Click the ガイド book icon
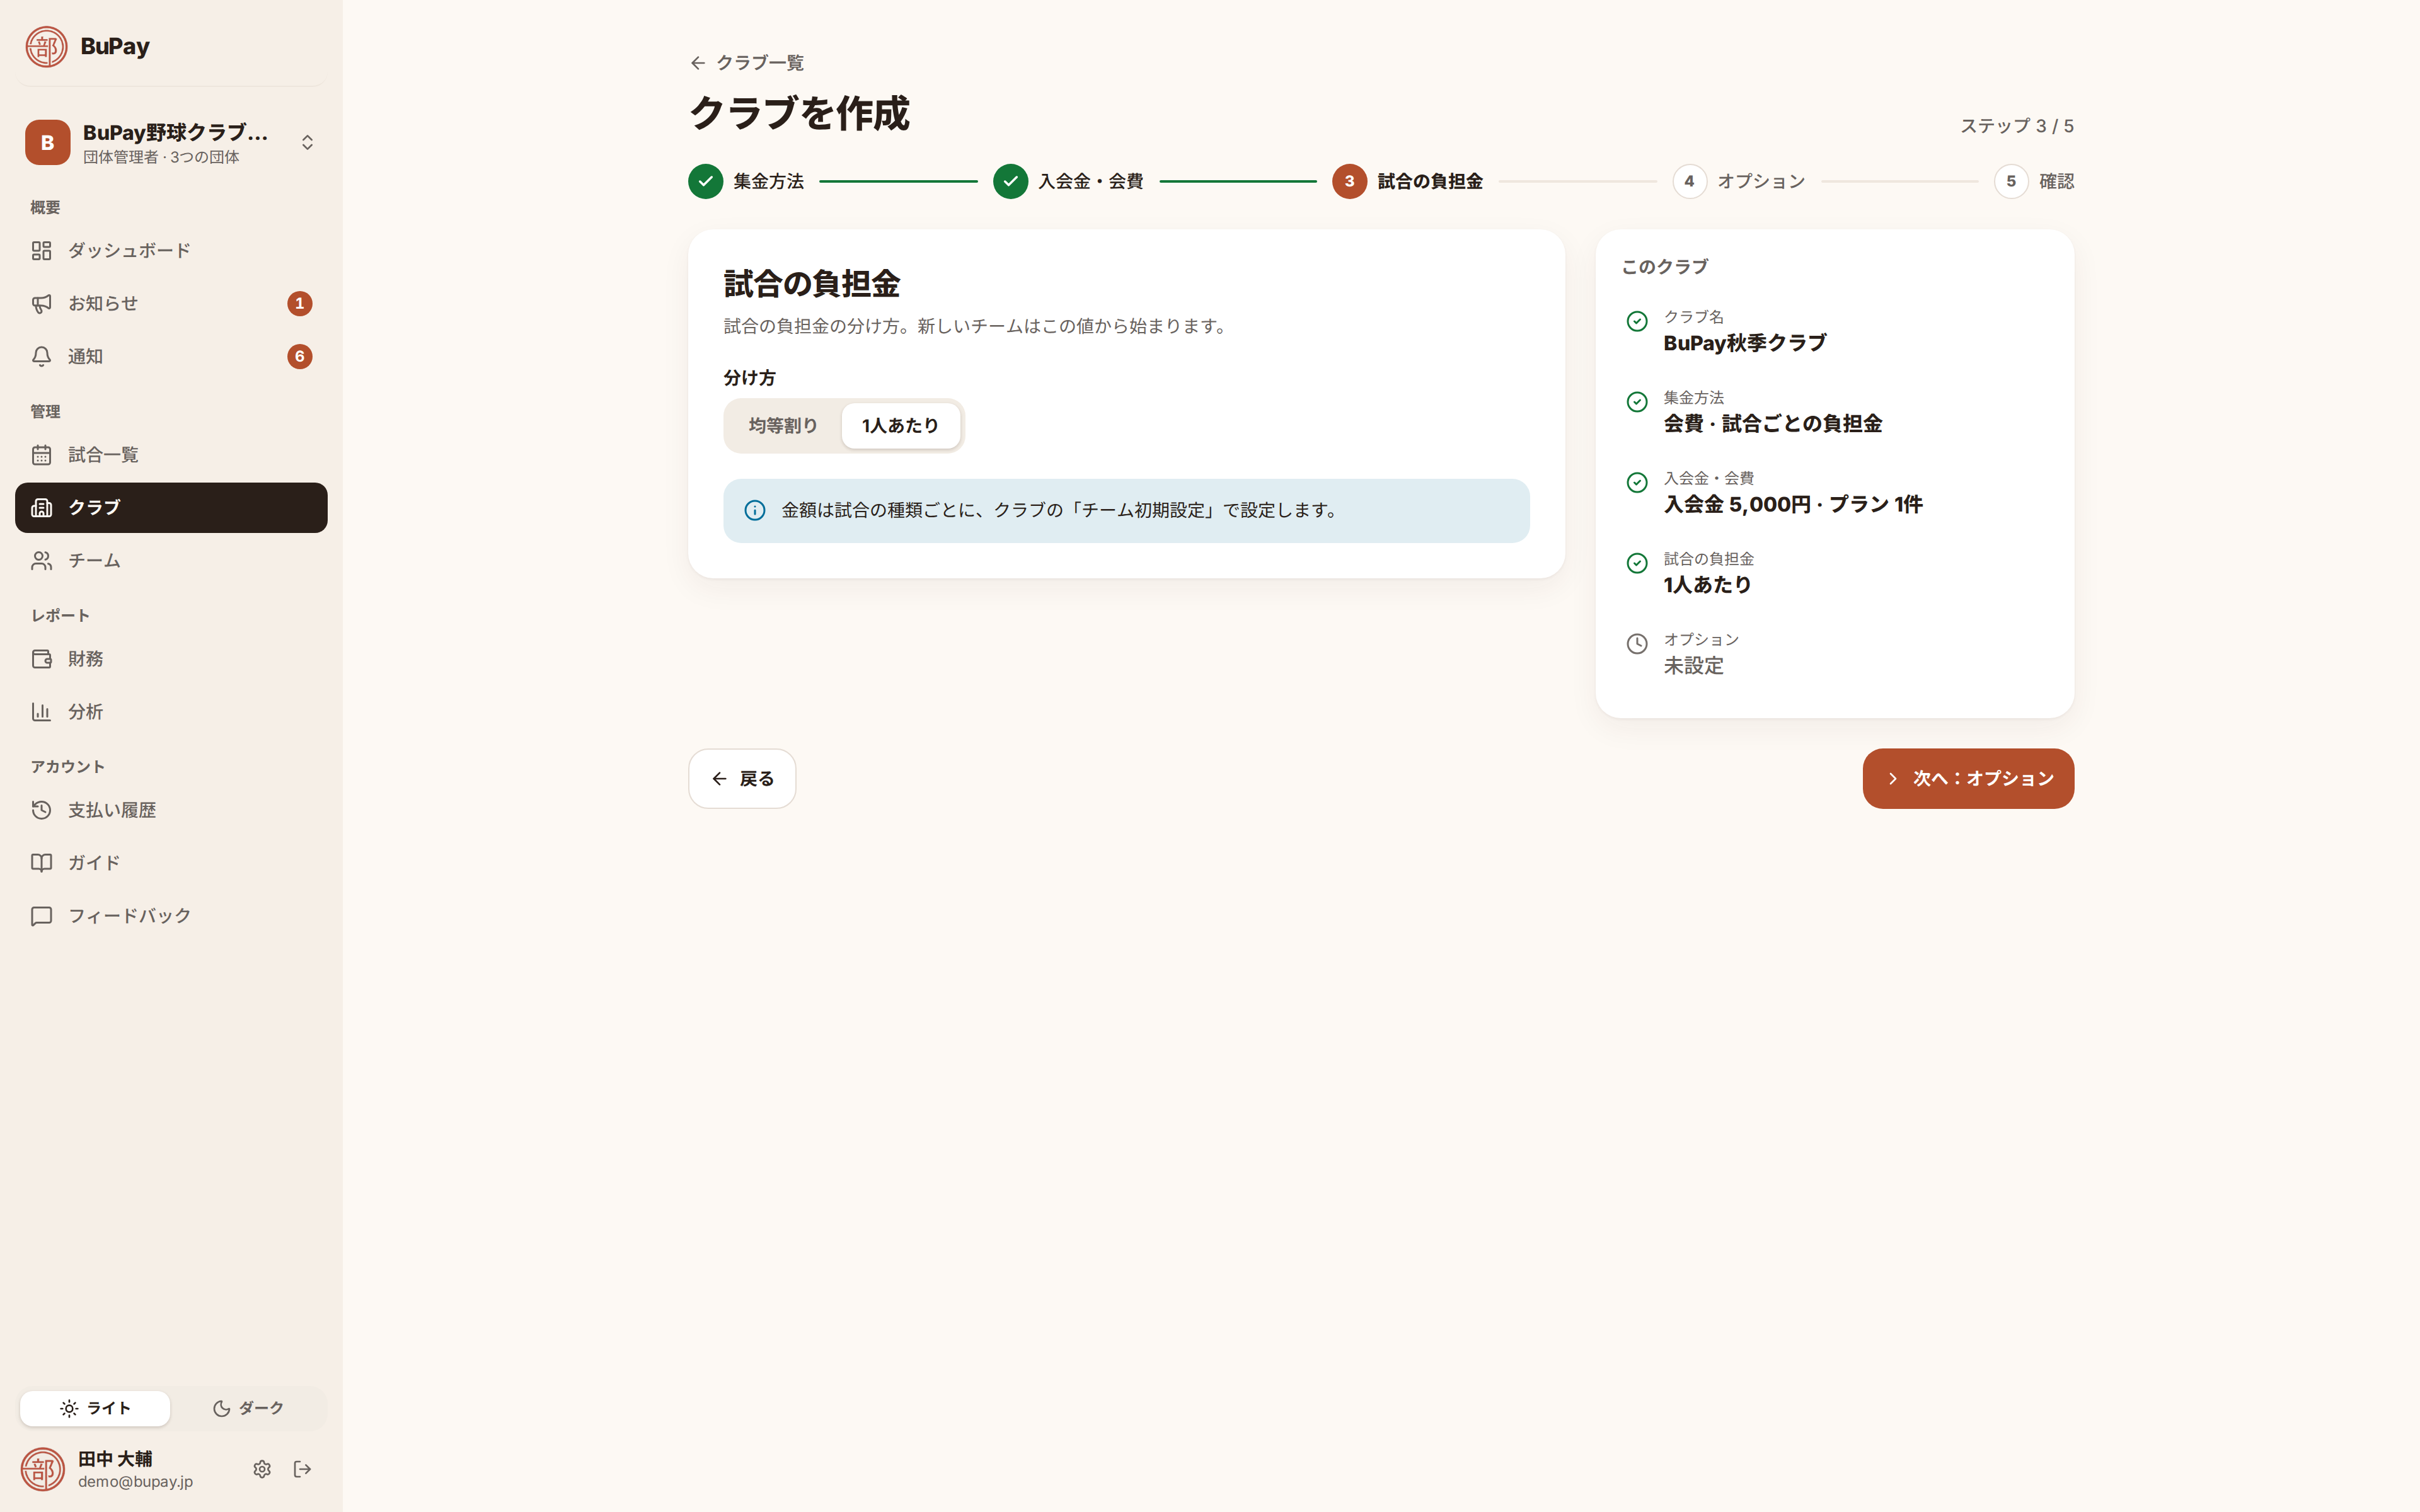The height and width of the screenshot is (1512, 2420). click(41, 863)
